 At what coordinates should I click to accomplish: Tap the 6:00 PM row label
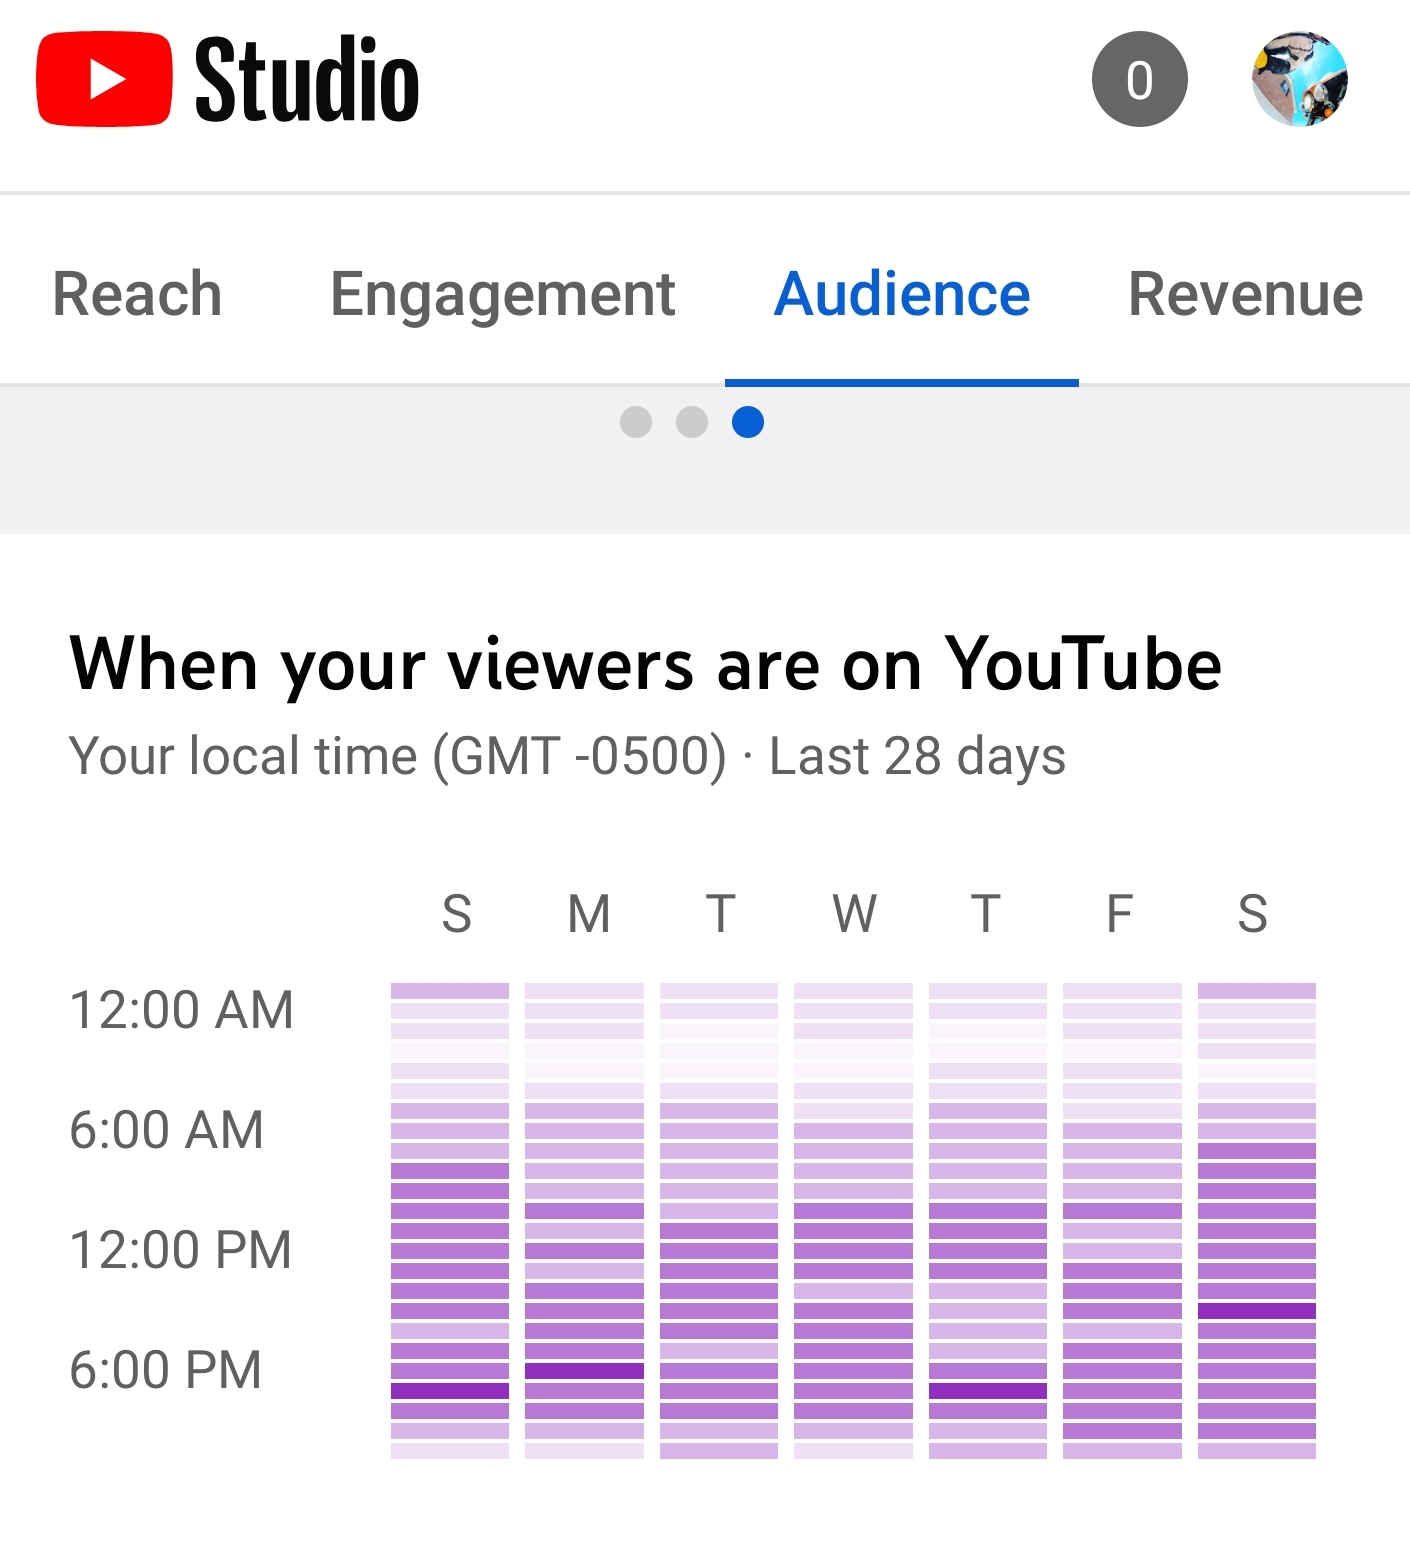click(165, 1370)
